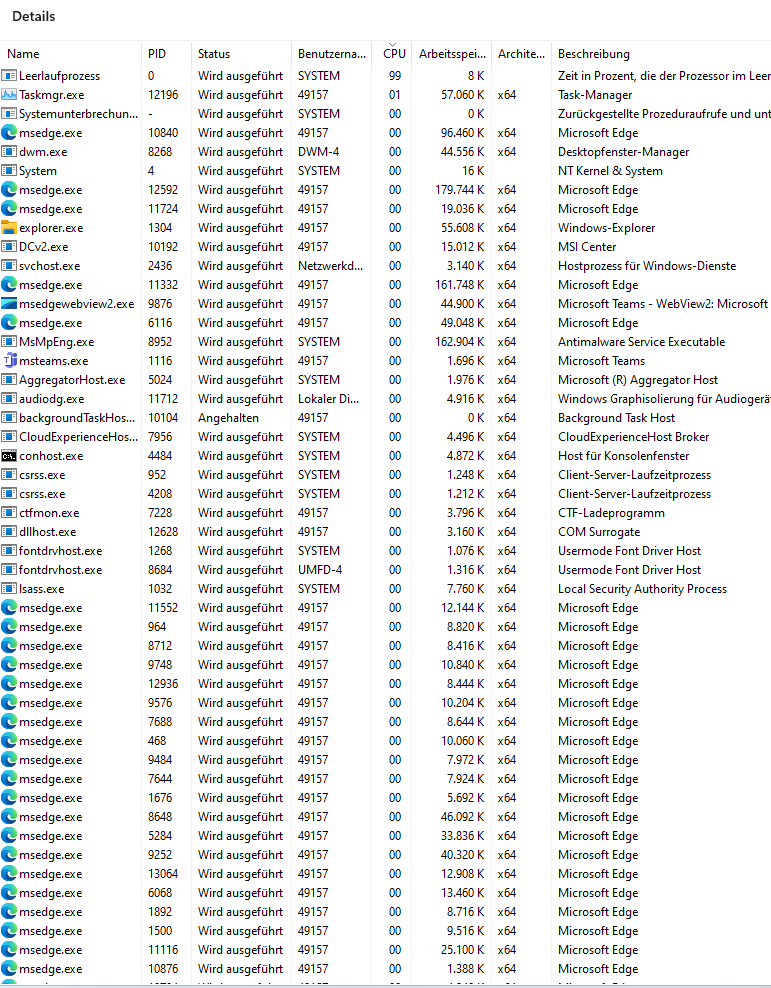Click the explorer.exe folder icon

(x=9, y=227)
